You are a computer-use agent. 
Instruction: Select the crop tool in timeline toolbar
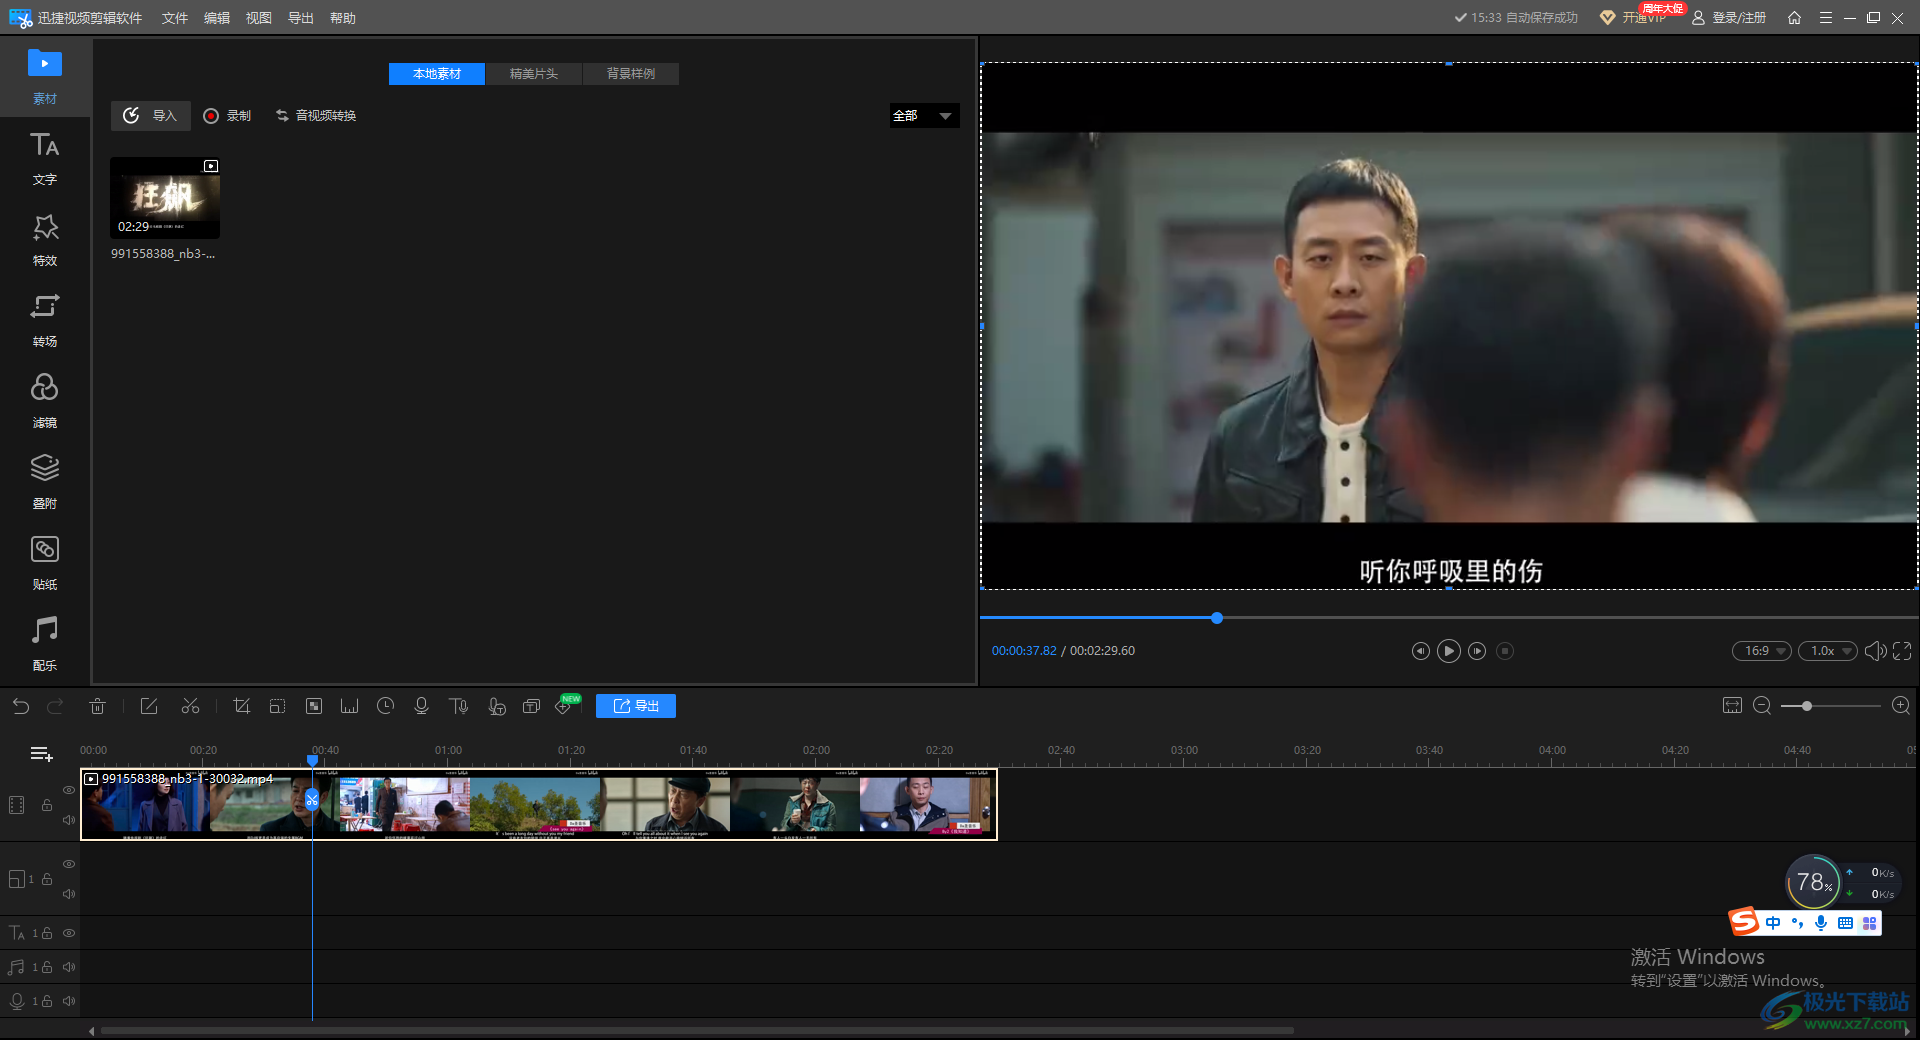241,706
